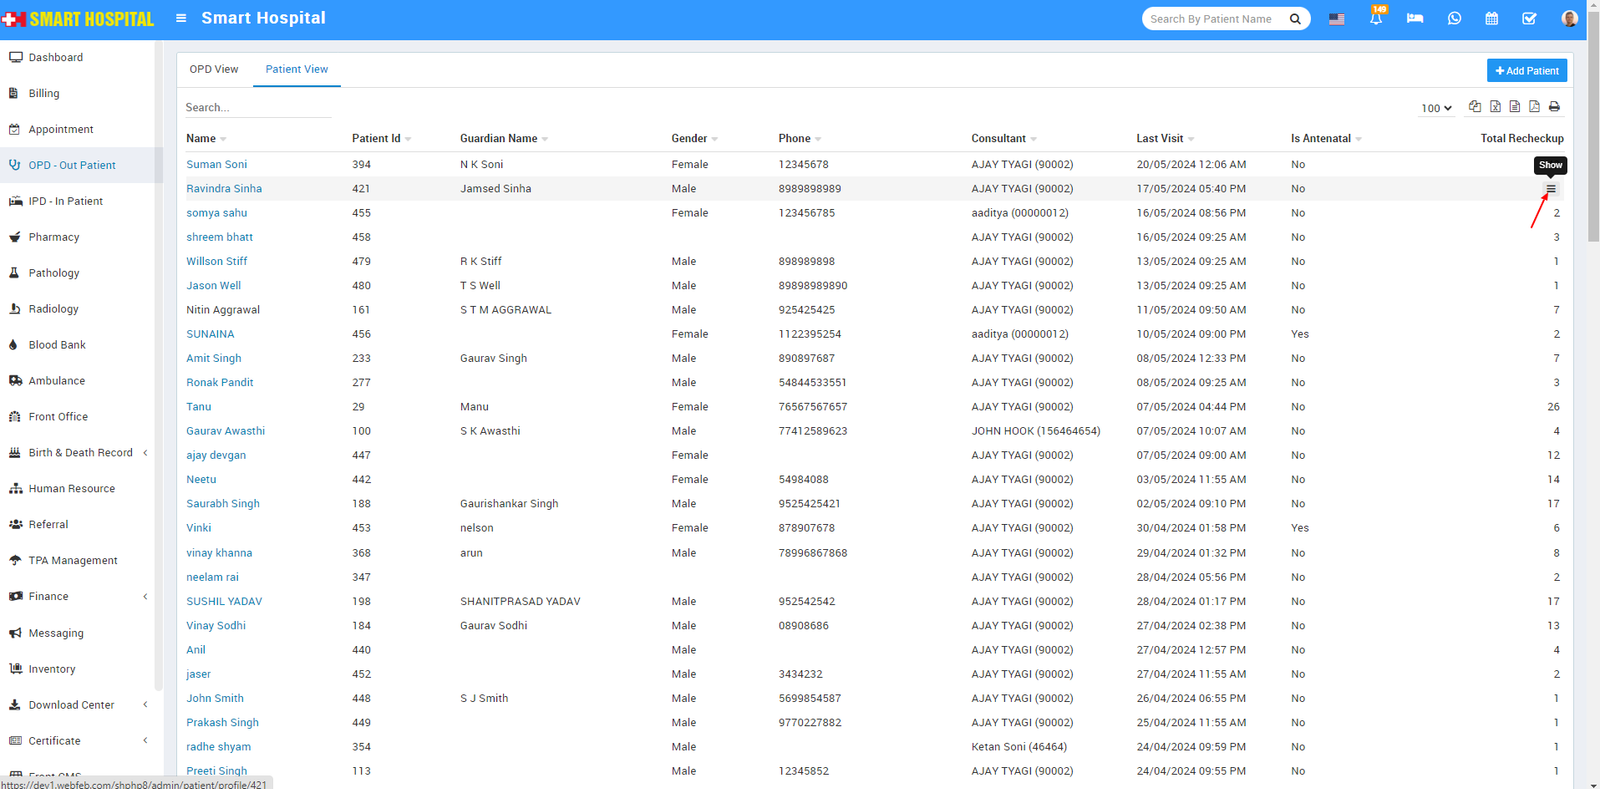The height and width of the screenshot is (789, 1600).
Task: Export table as PDF icon
Action: [1534, 107]
